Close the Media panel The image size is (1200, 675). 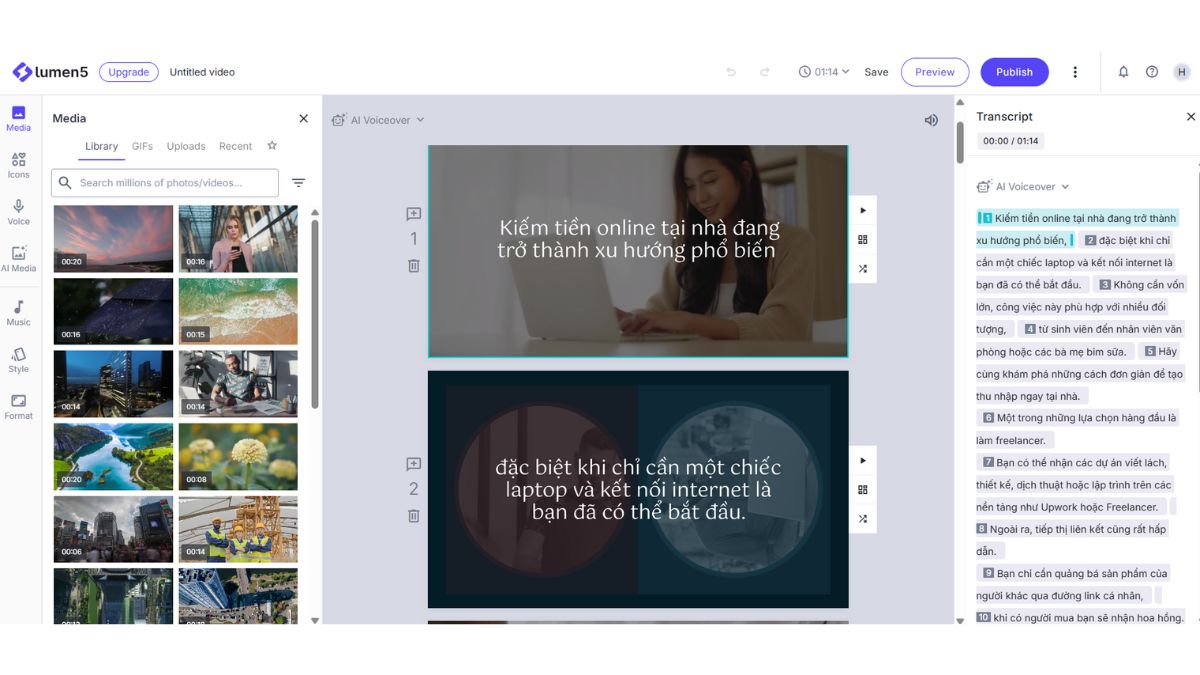point(304,118)
